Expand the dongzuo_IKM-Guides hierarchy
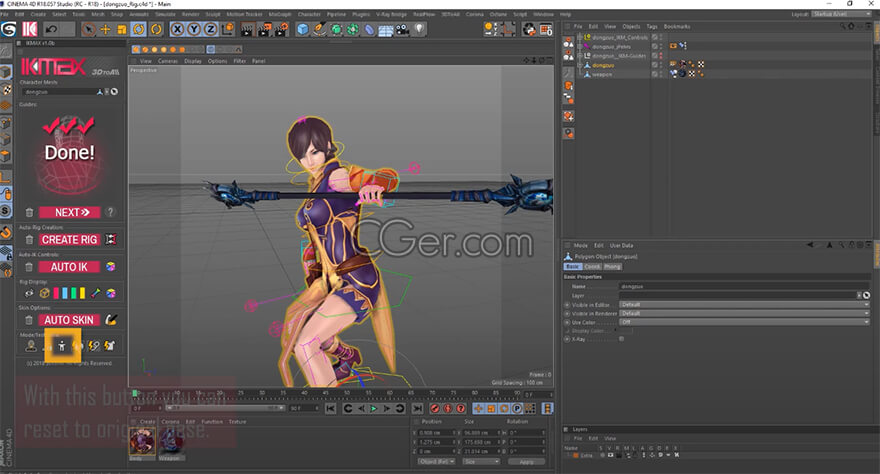 click(580, 56)
